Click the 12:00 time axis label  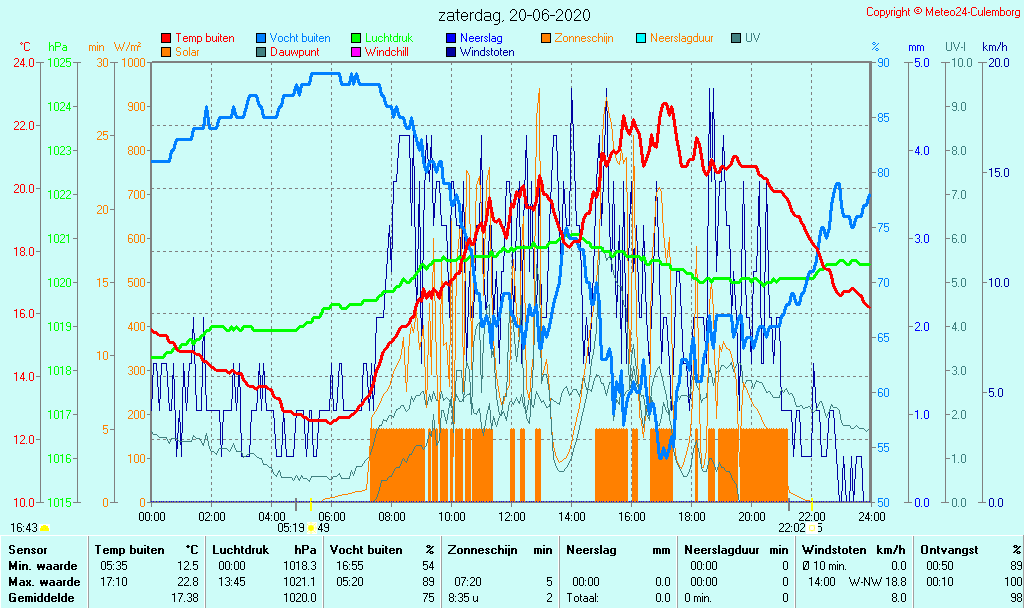512,516
